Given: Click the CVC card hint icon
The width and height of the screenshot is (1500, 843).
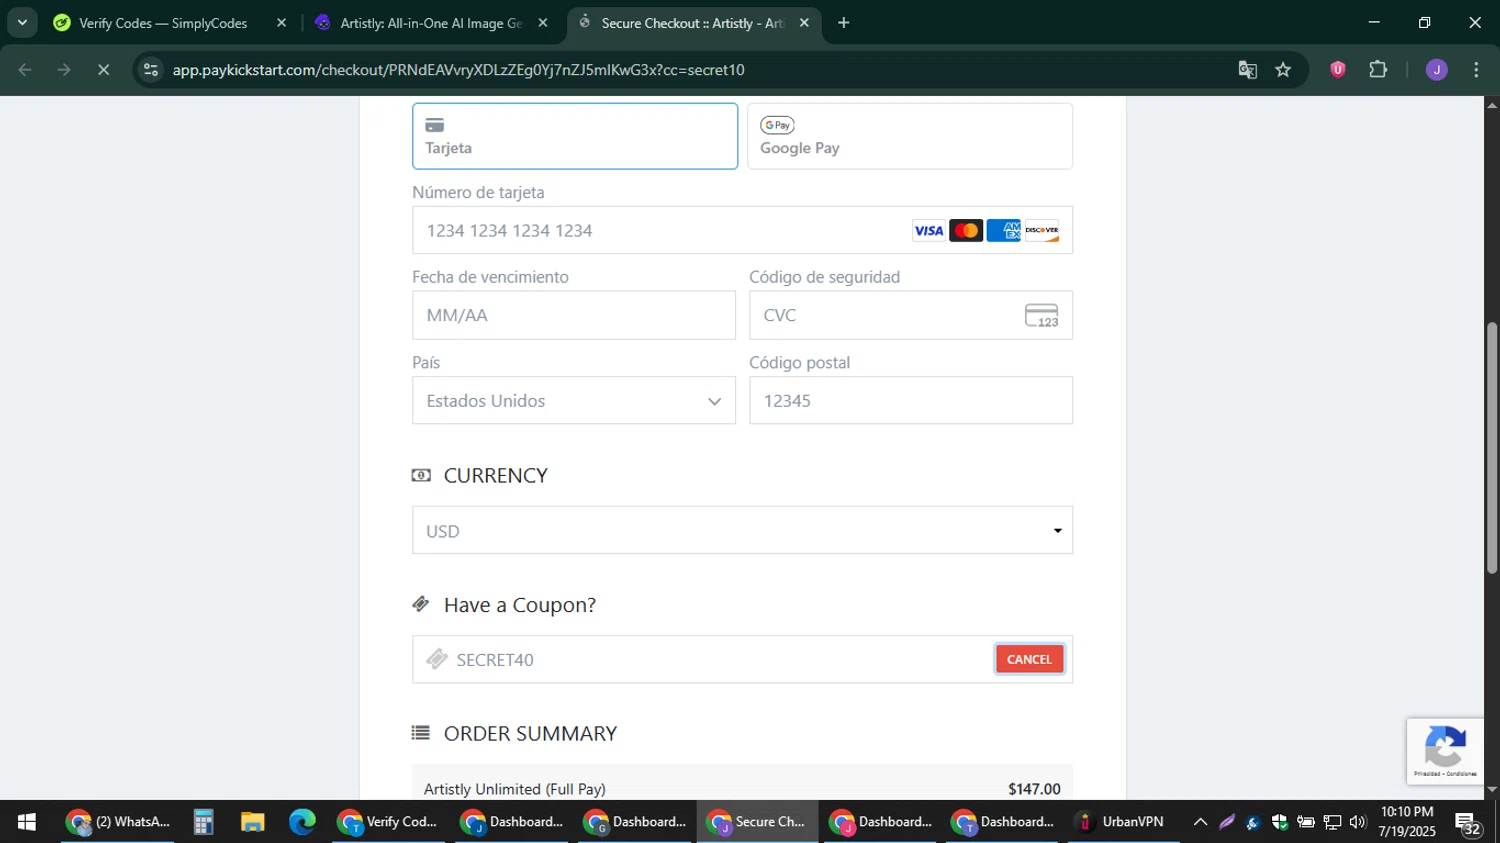Looking at the screenshot, I should [x=1041, y=316].
